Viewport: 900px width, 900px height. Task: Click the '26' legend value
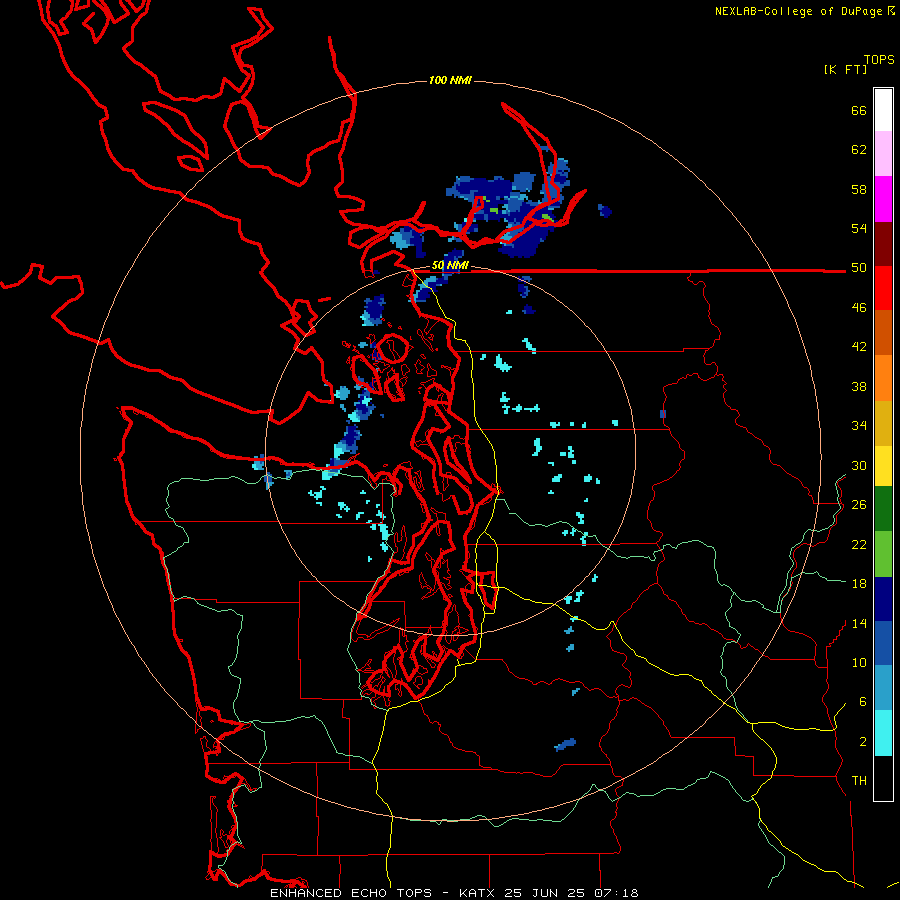[859, 505]
